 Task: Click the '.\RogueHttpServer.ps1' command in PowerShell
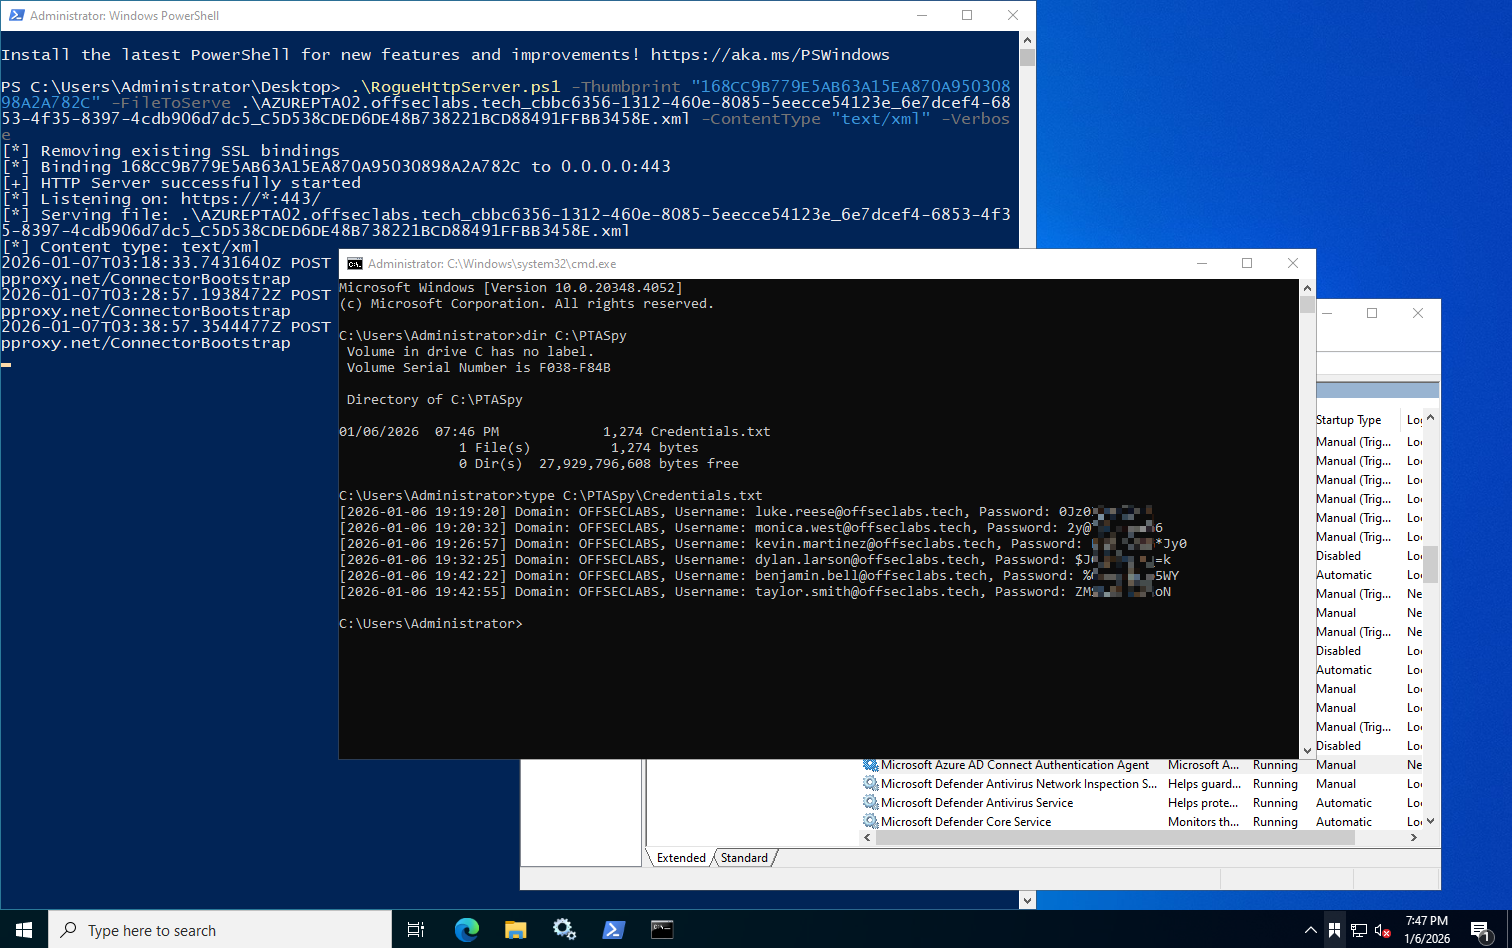[x=455, y=87]
